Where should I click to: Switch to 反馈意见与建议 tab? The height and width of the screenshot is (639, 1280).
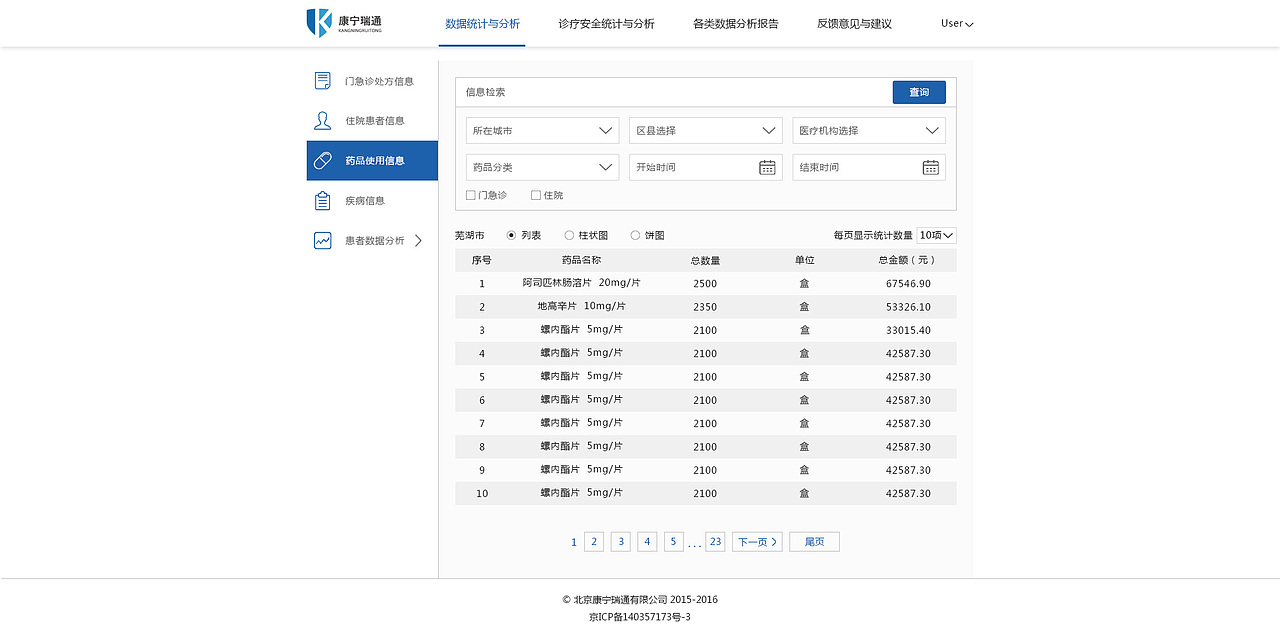[x=854, y=23]
